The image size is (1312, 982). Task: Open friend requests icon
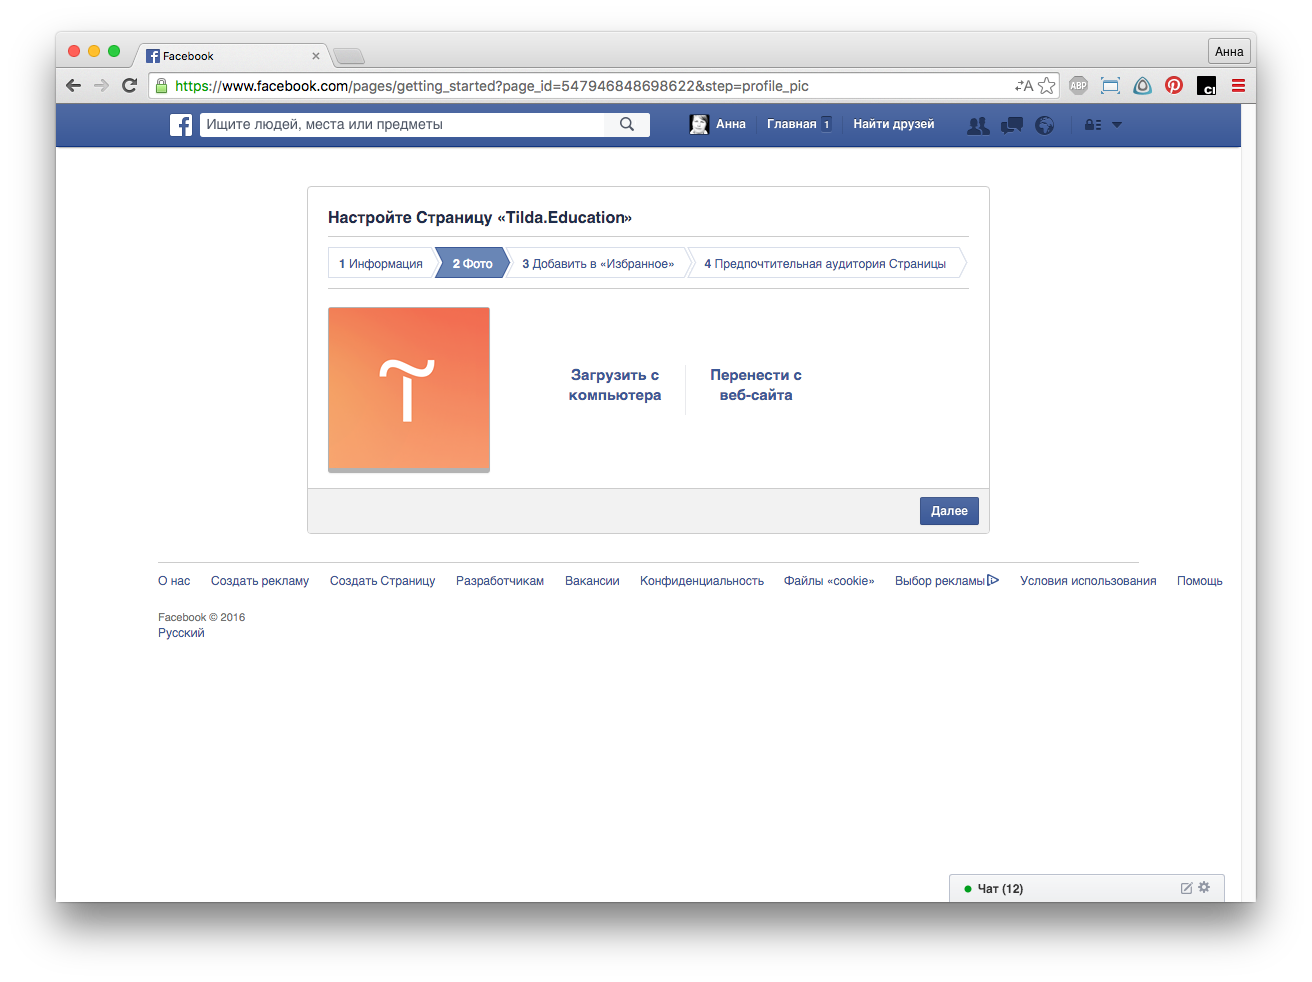(x=978, y=125)
